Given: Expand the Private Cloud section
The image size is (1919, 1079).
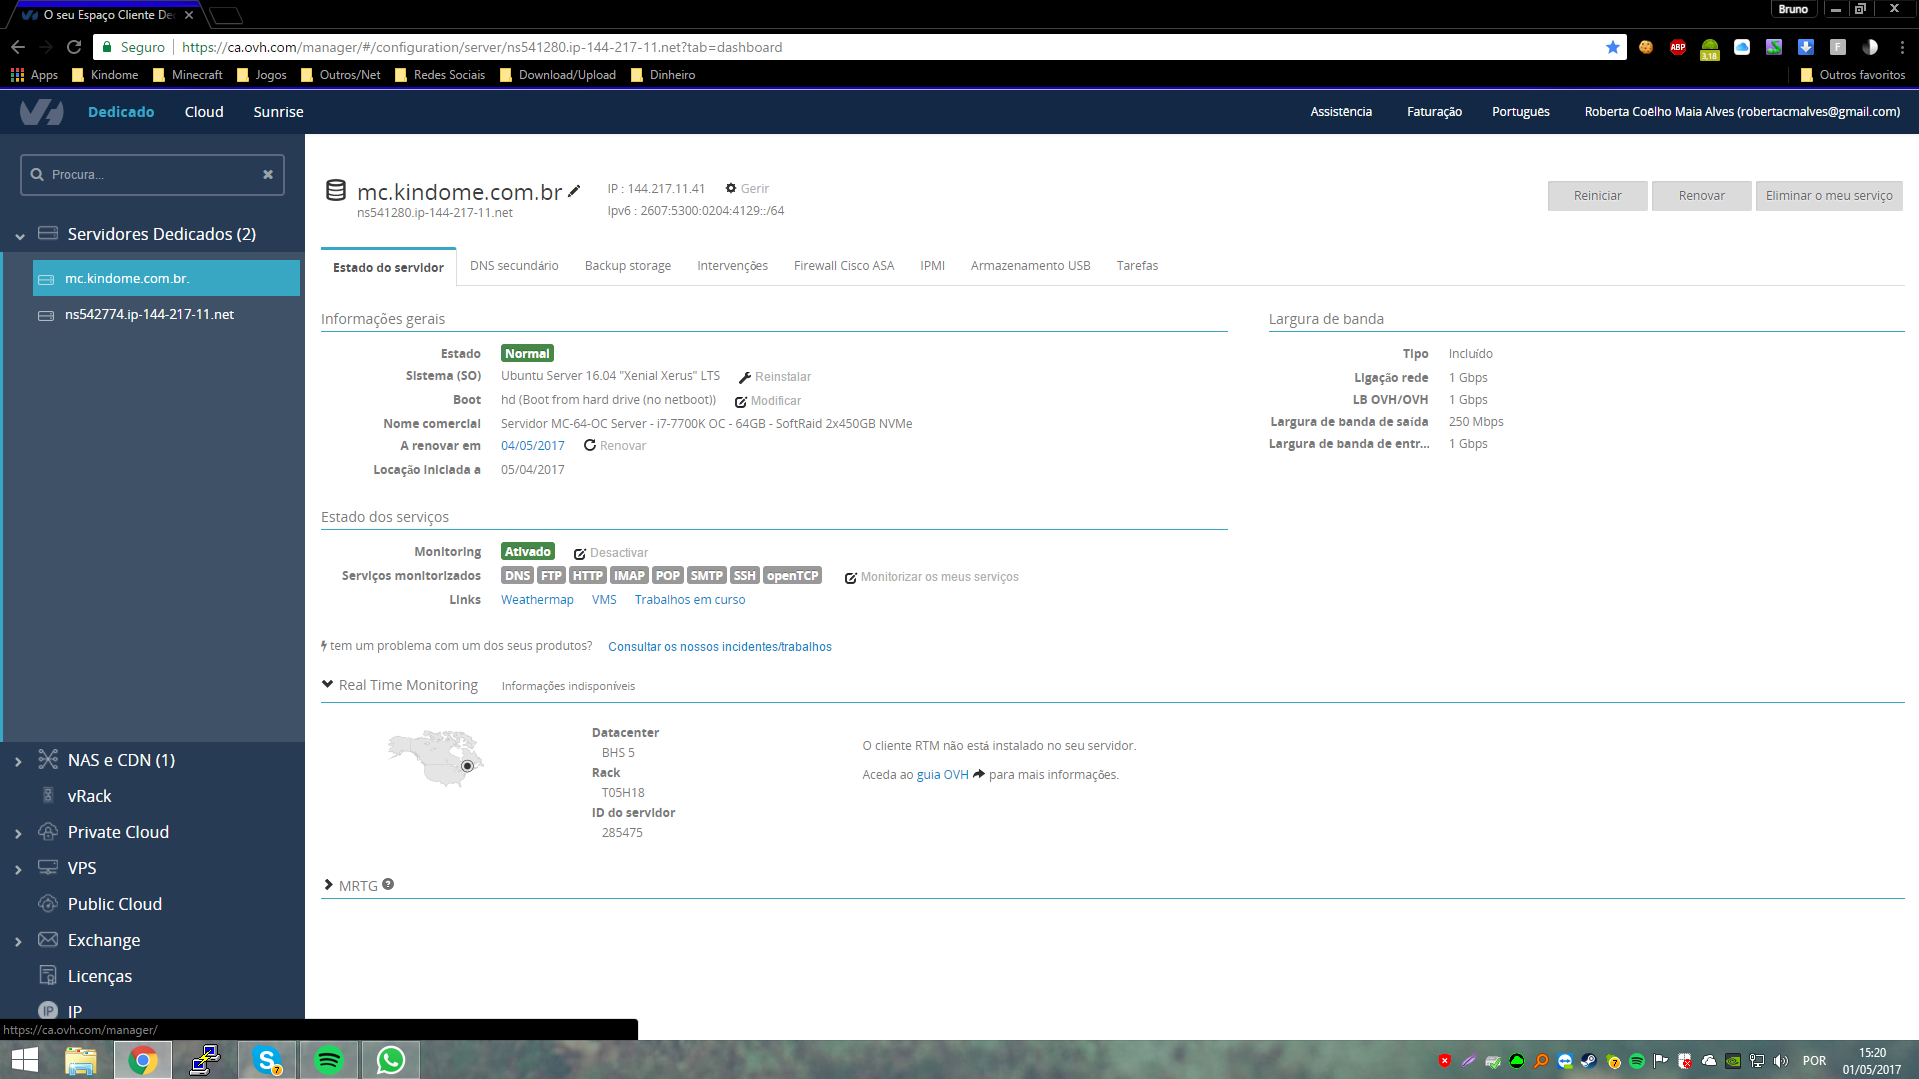Looking at the screenshot, I should point(18,833).
